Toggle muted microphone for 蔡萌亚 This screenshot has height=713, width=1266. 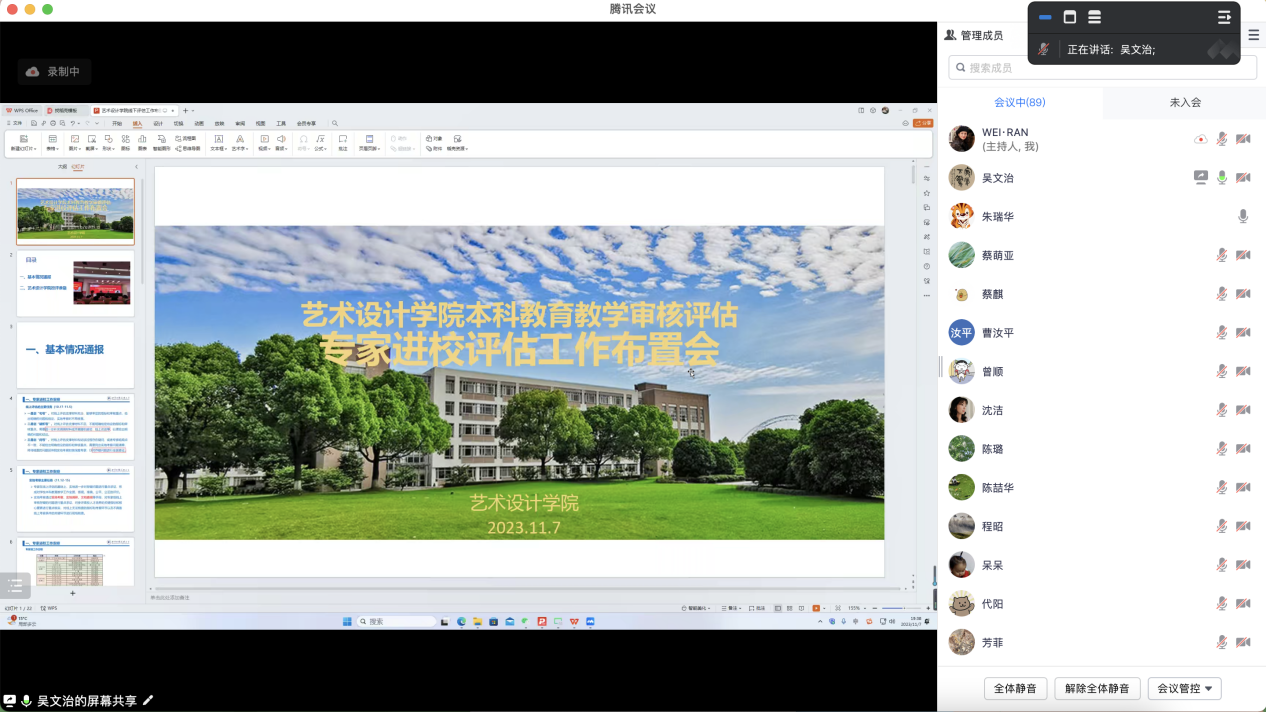tap(1221, 255)
